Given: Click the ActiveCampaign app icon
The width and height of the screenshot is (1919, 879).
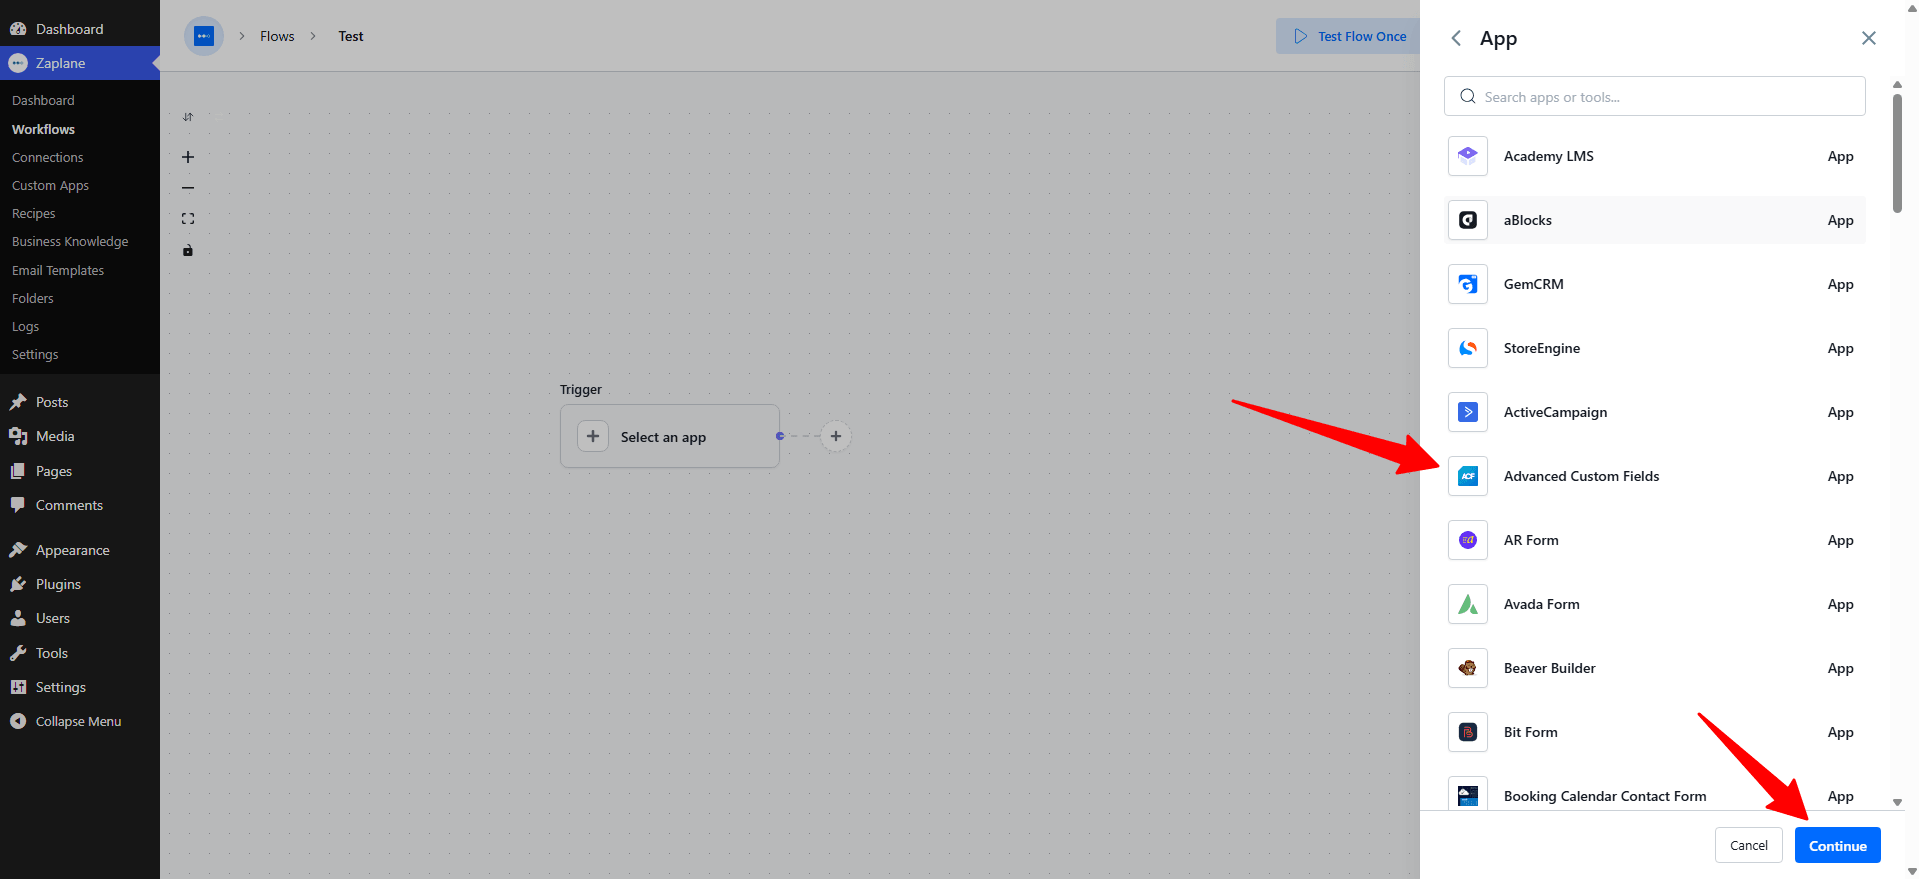Looking at the screenshot, I should (1467, 412).
